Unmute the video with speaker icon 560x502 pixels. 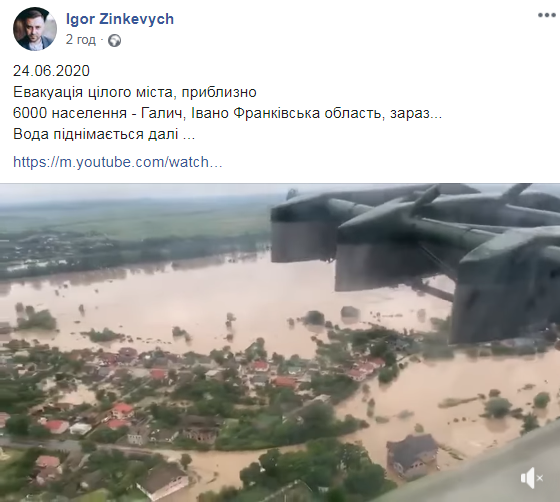(532, 478)
